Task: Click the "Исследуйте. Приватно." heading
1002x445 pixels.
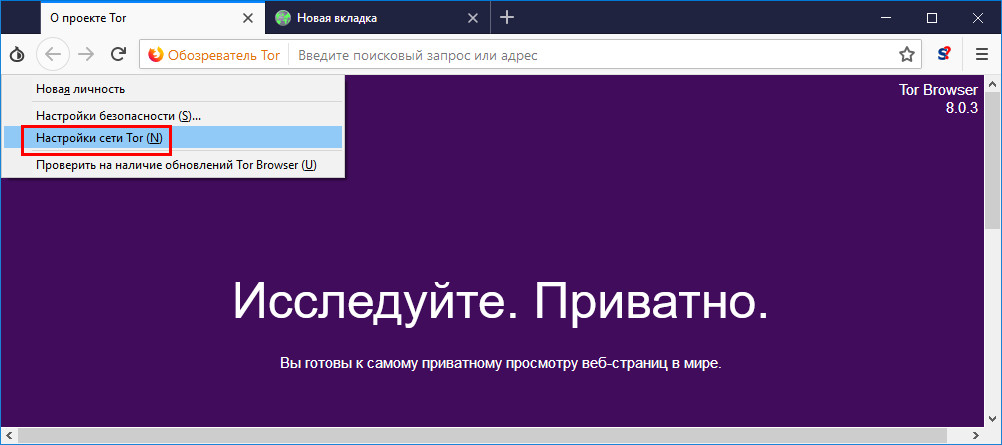Action: pos(500,301)
